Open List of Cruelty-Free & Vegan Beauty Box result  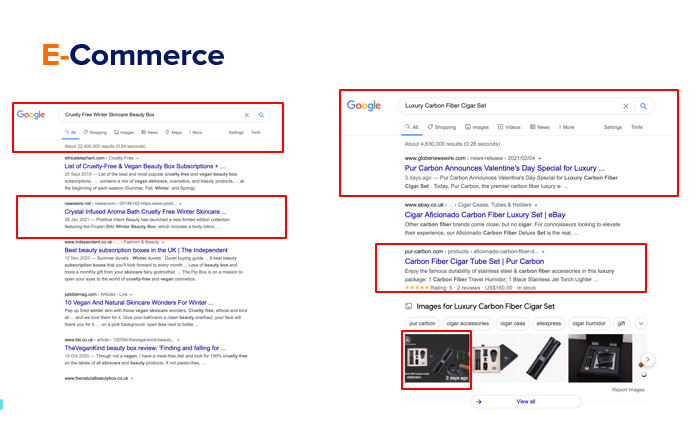145,166
